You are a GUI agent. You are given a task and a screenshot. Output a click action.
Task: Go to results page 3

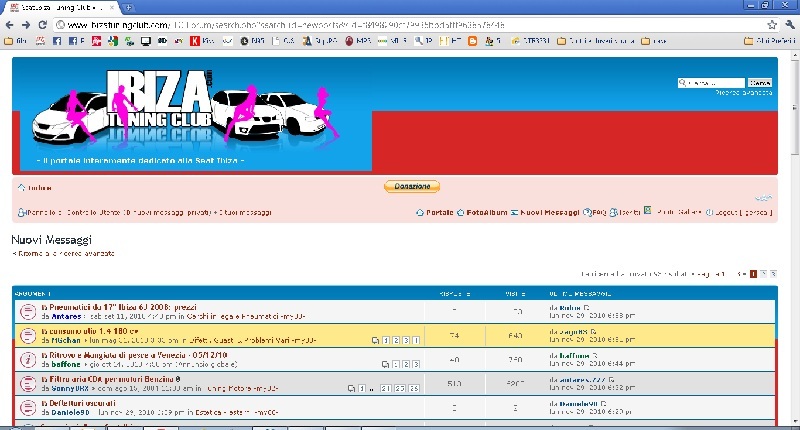coord(773,274)
